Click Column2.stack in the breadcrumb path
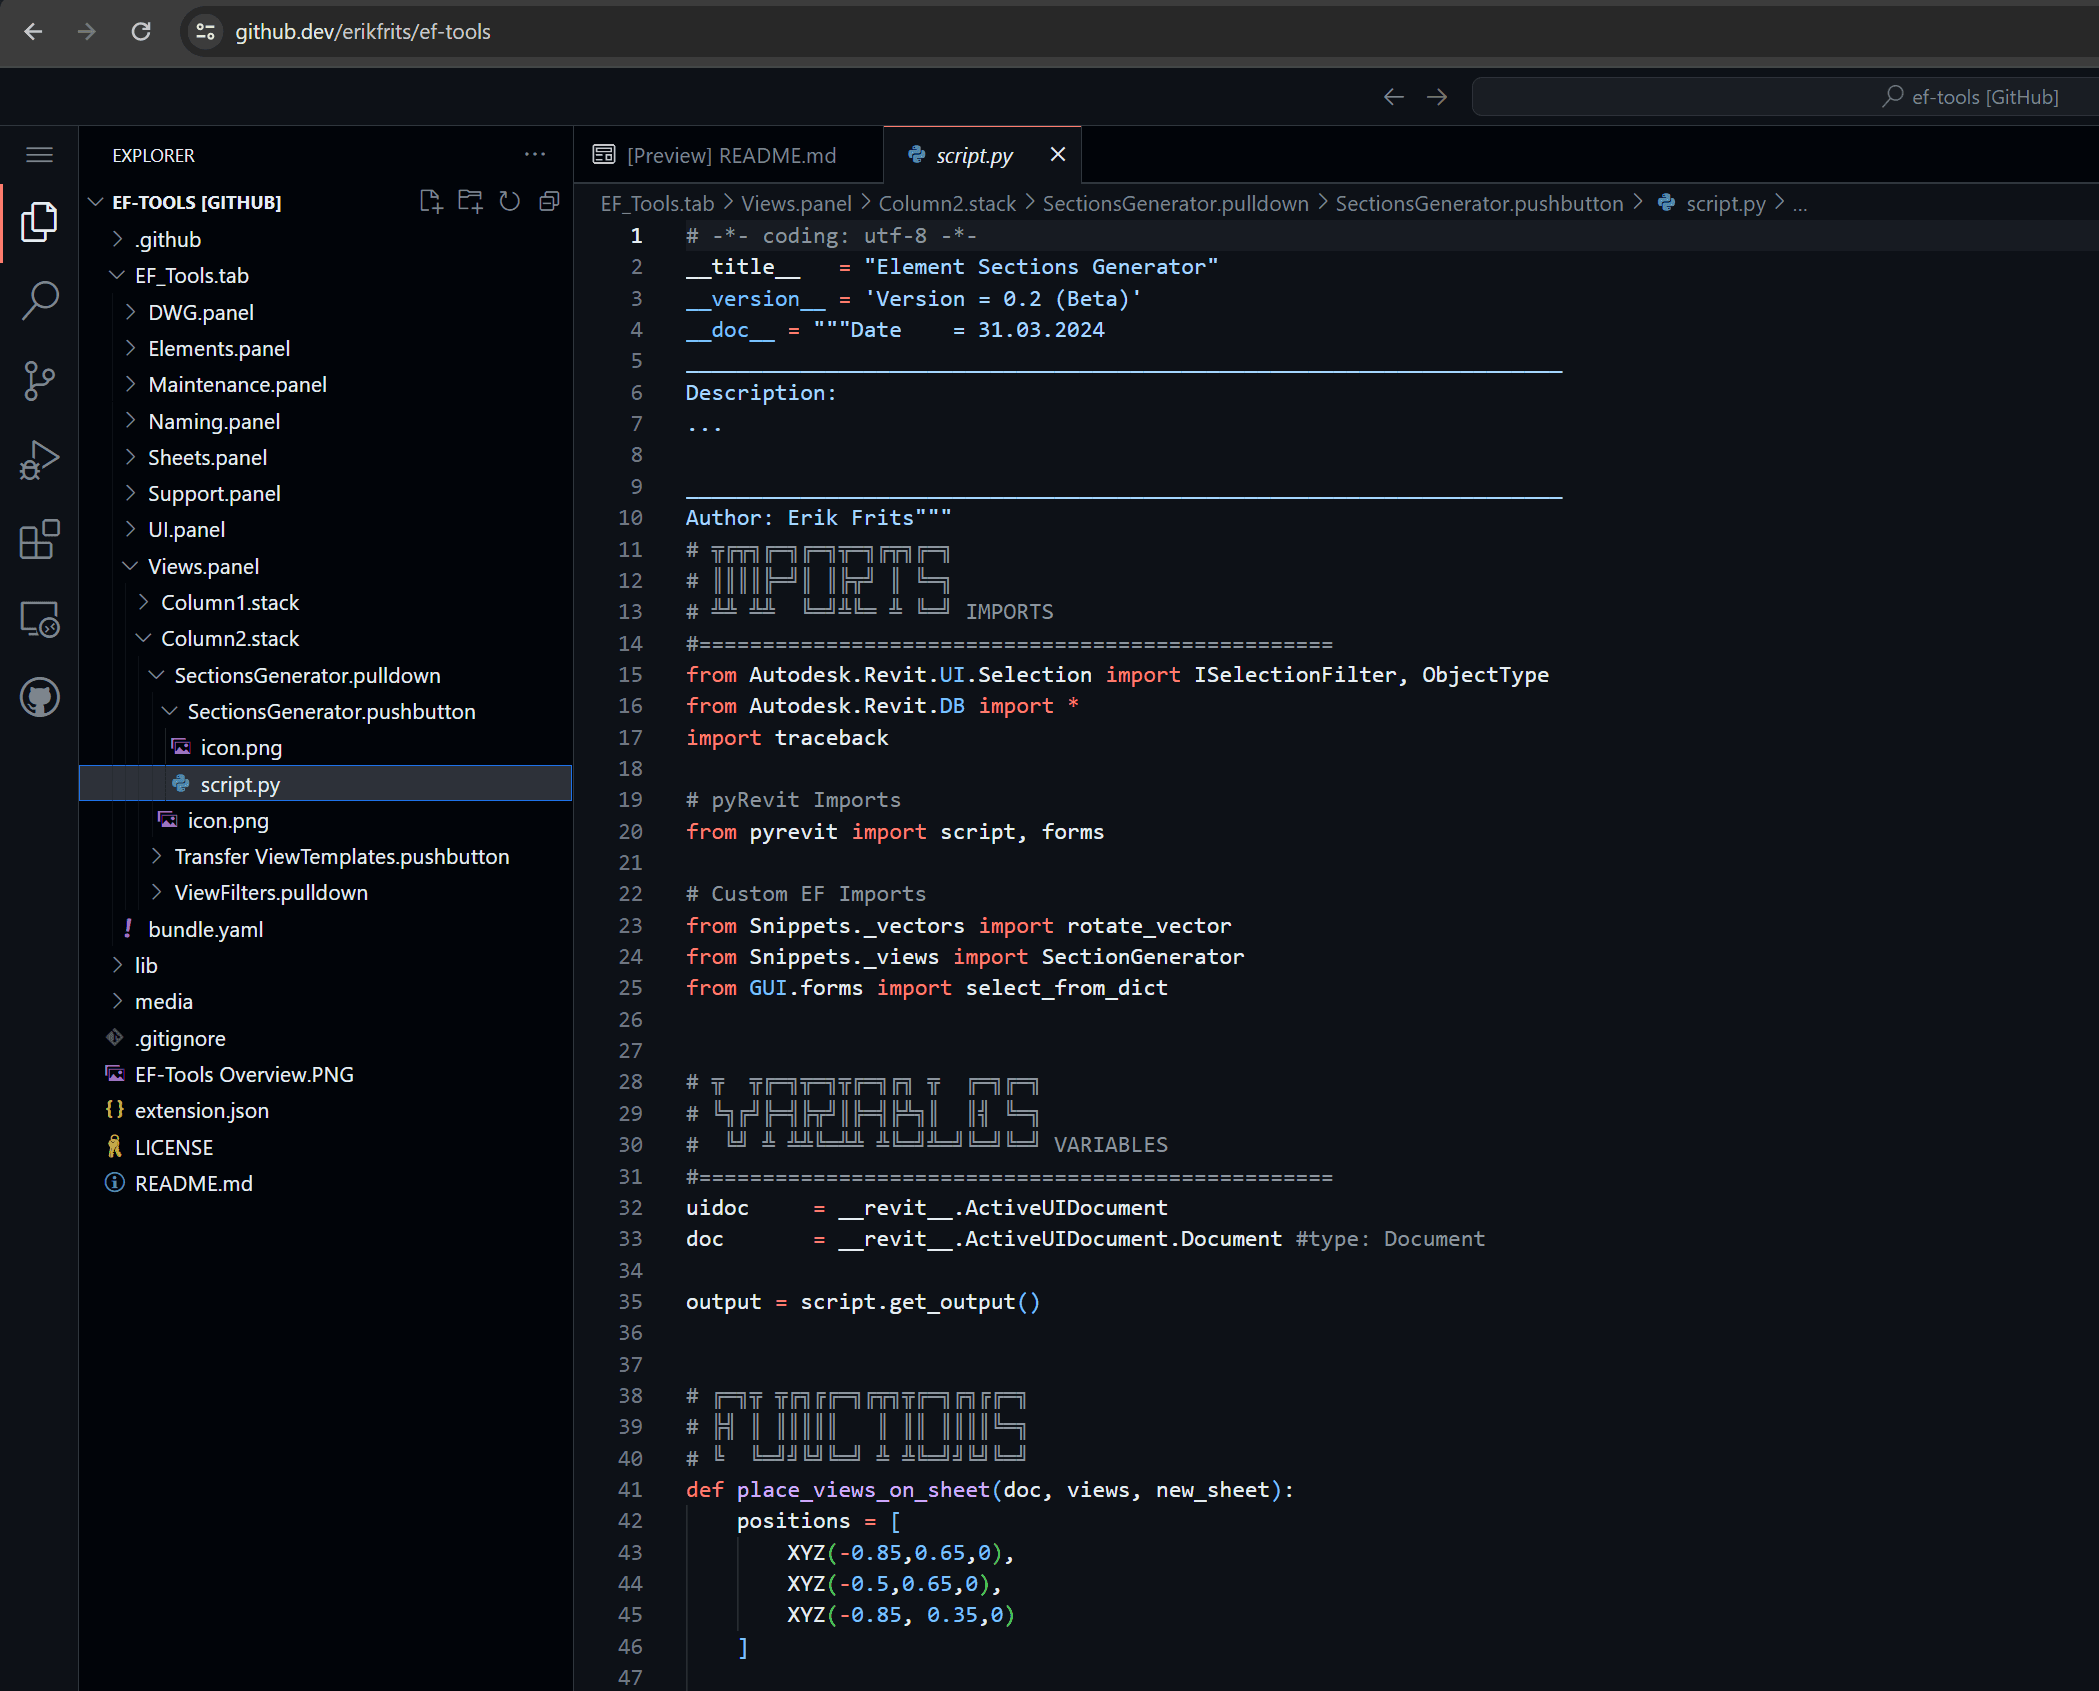 tap(946, 203)
